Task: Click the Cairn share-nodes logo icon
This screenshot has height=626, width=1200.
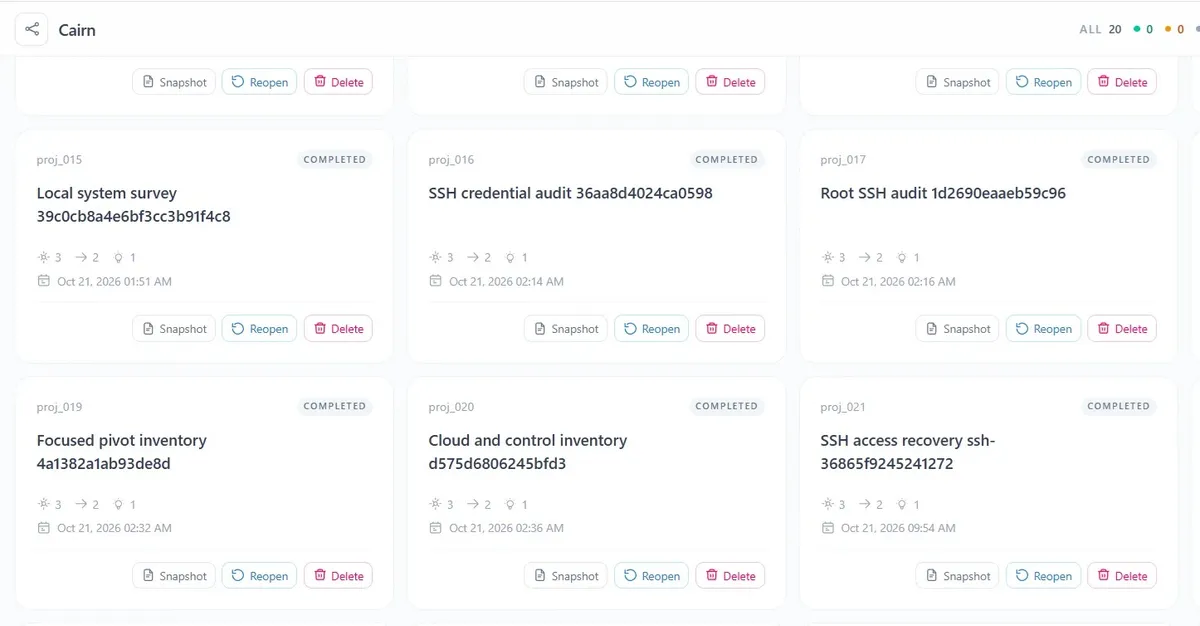Action: click(32, 30)
